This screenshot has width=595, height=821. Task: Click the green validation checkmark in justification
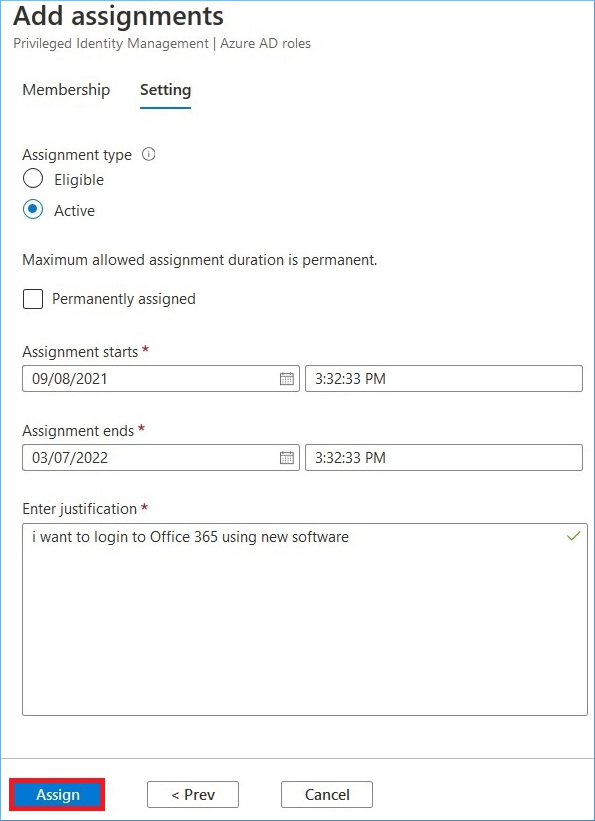coord(574,536)
